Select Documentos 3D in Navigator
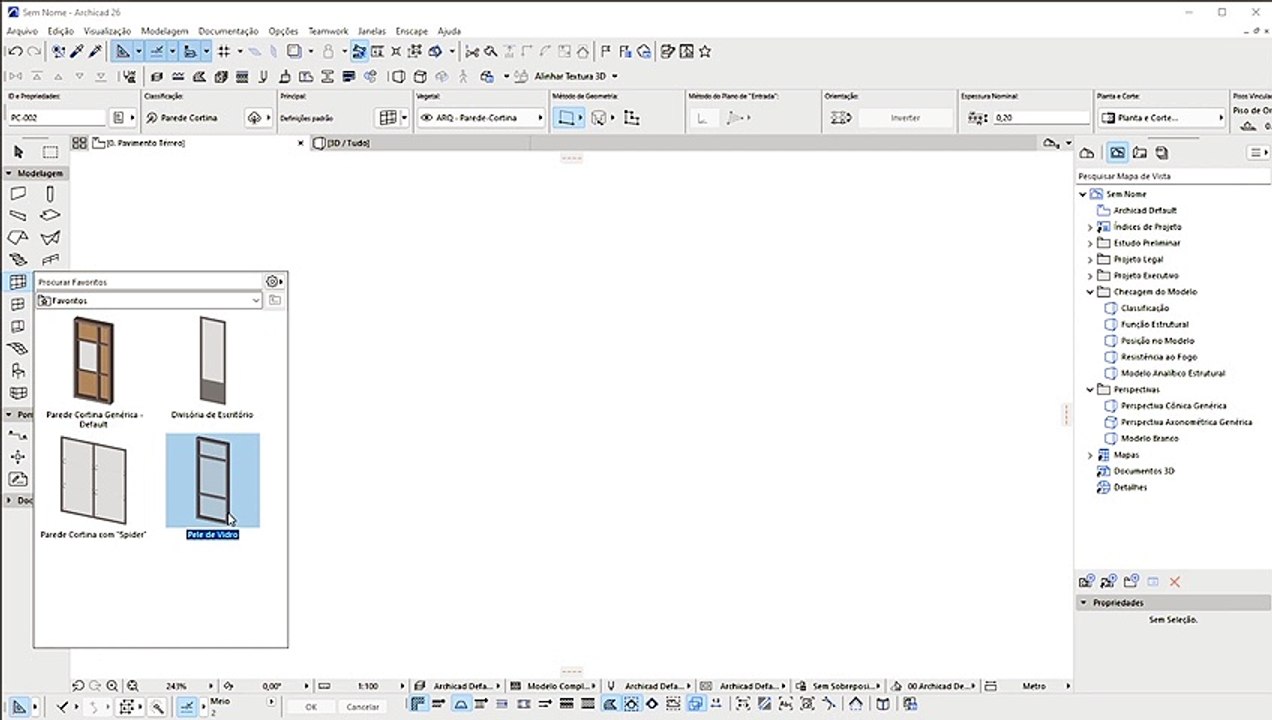 [x=1144, y=471]
